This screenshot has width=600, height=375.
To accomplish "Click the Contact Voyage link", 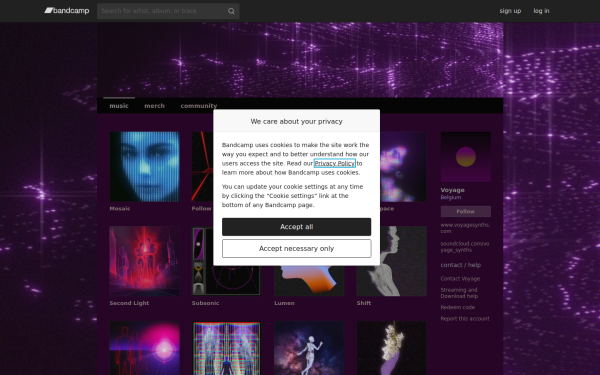I will pos(460,279).
